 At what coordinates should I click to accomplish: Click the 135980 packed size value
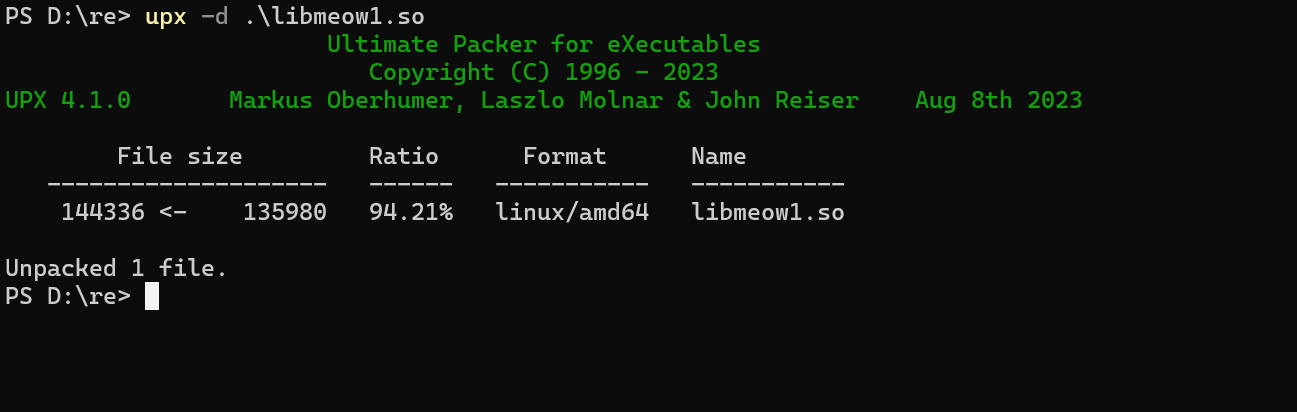[284, 213]
